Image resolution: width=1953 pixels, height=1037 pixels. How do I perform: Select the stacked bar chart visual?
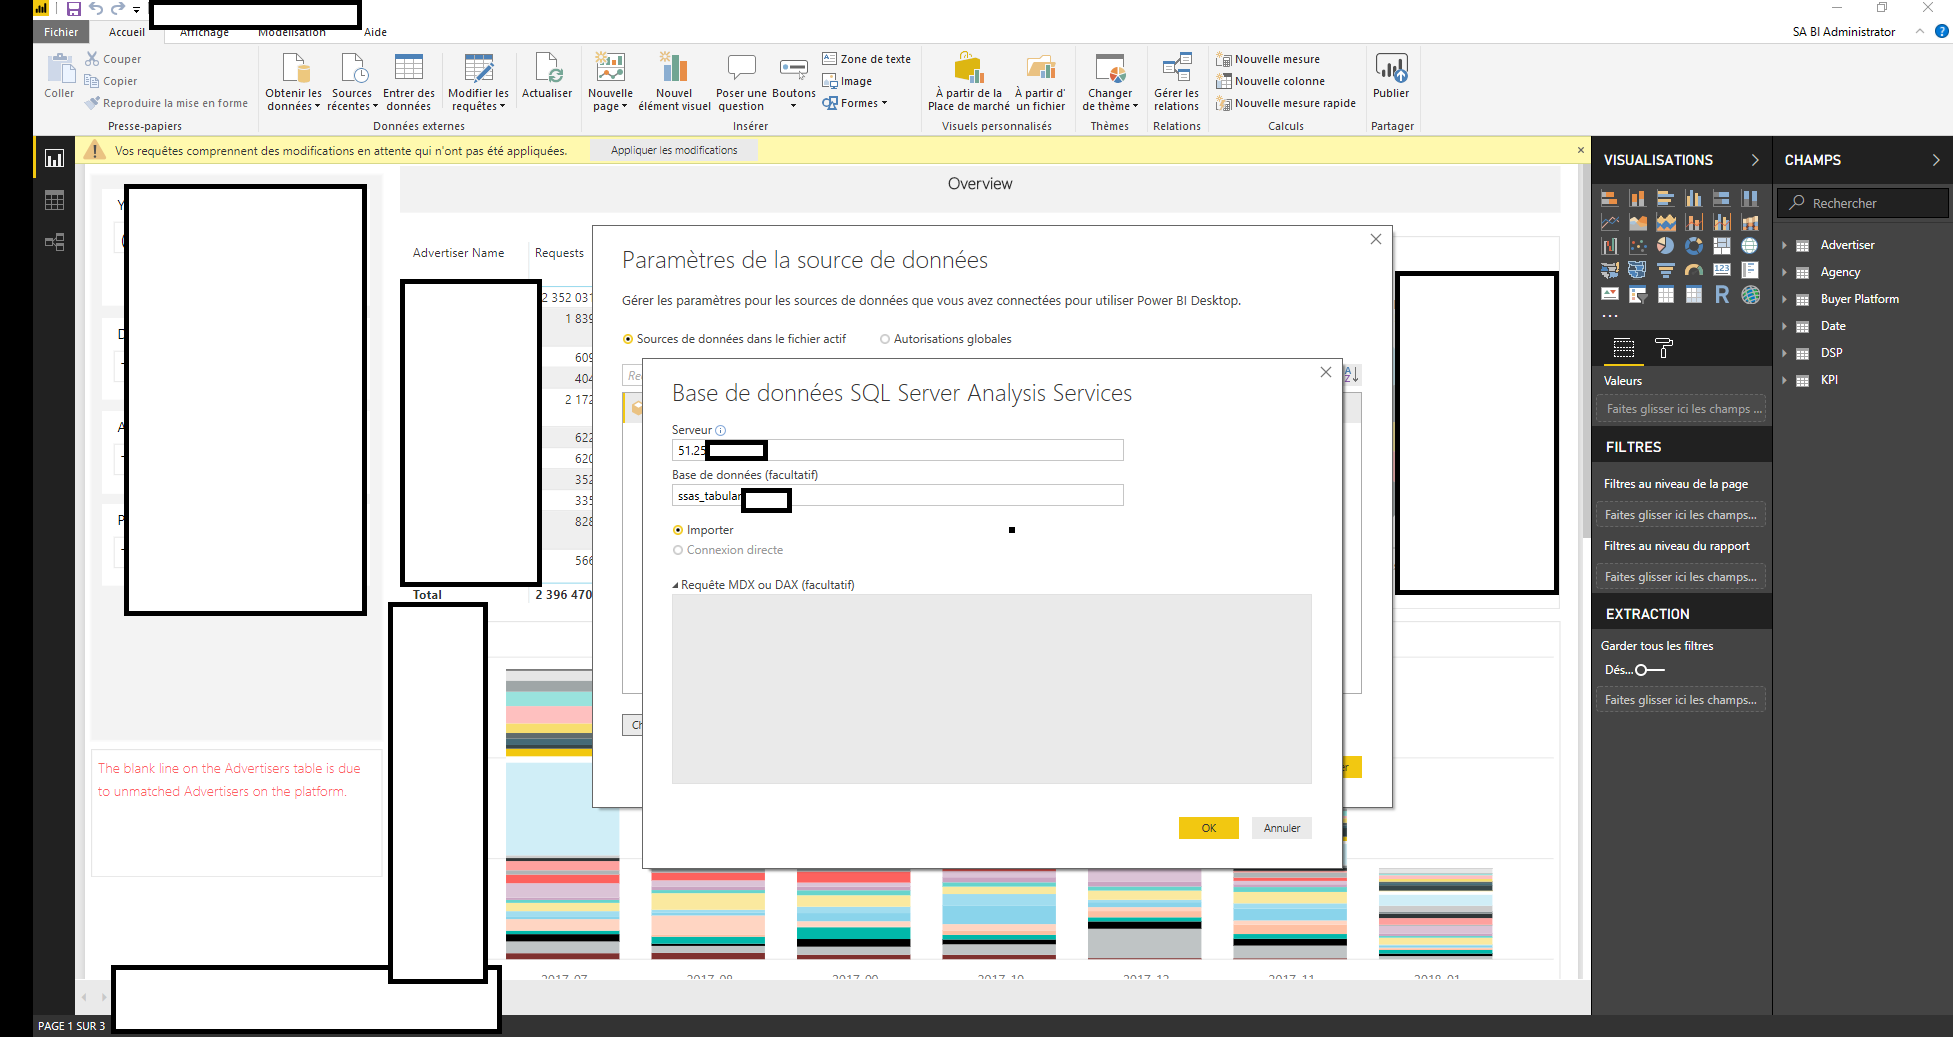tap(1609, 198)
